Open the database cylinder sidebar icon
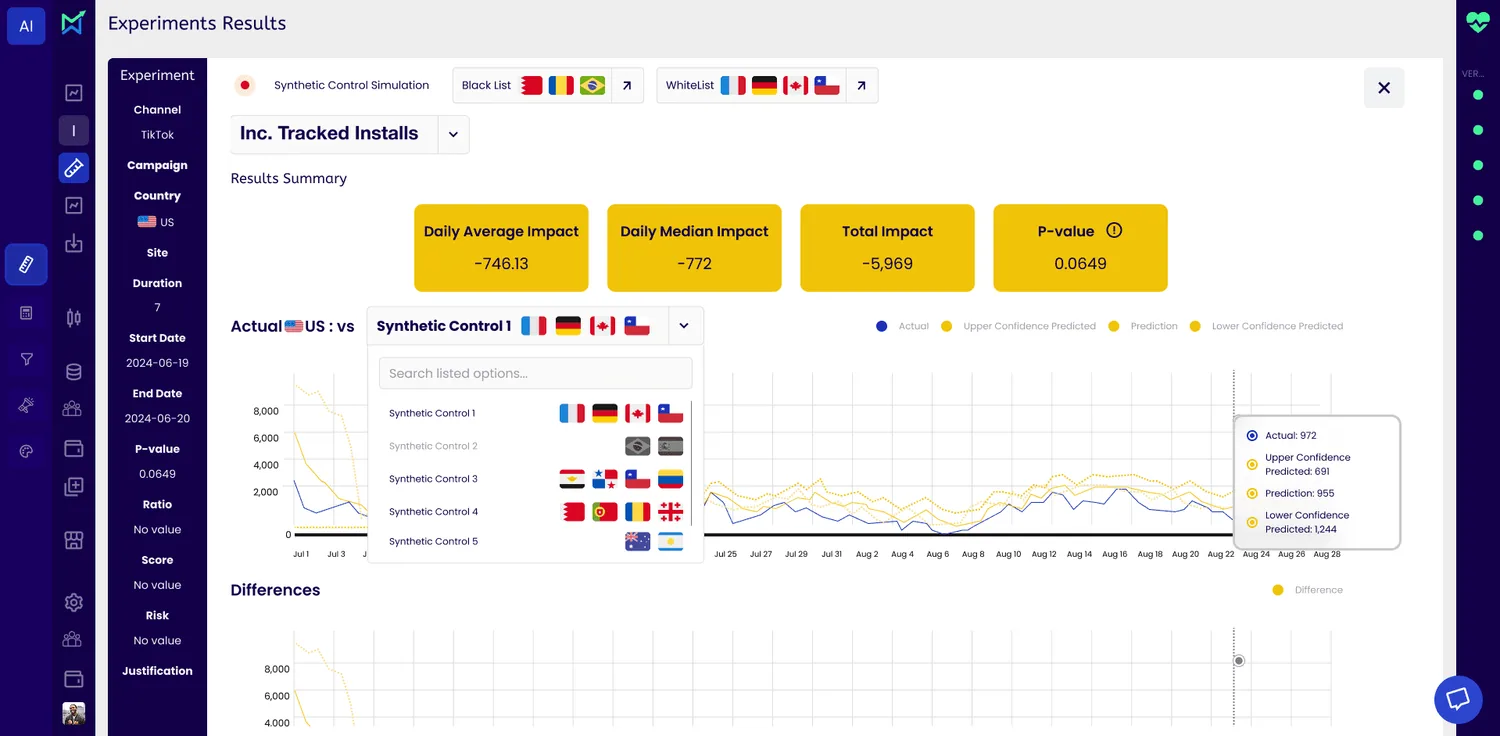 73,372
